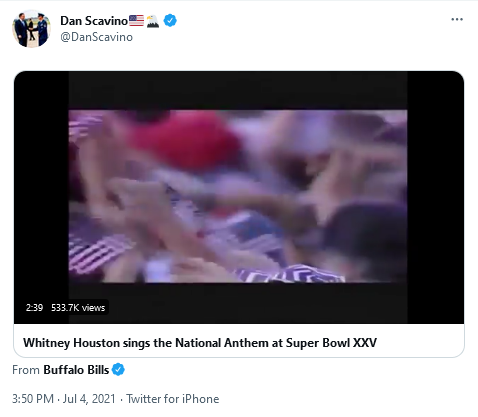Click the verified badge beside Dan Scavino

[x=170, y=21]
